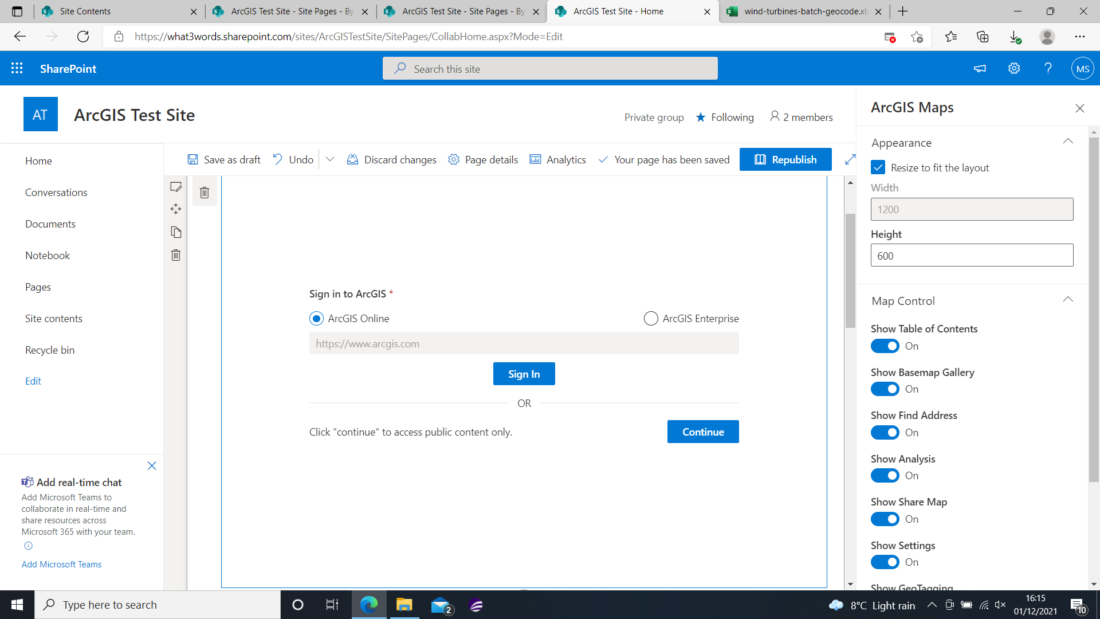Select the ArcGIS Enterprise radio button
This screenshot has width=1100, height=619.
pos(651,319)
